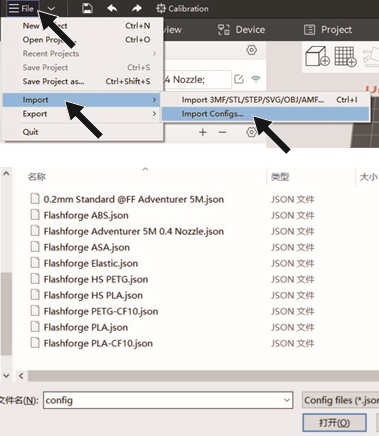Click the scroll down arrow in file dialog
Screen dimensions: 379x436
(6, 376)
